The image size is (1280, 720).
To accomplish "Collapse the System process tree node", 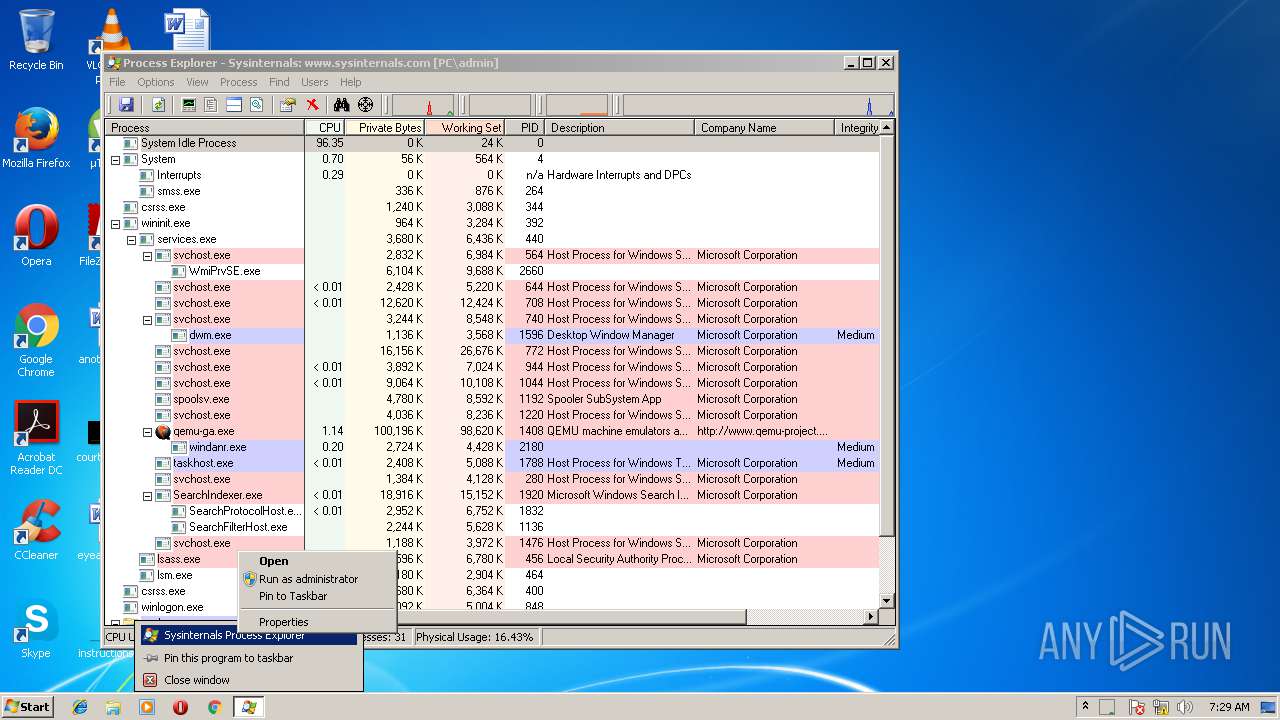I will (115, 160).
